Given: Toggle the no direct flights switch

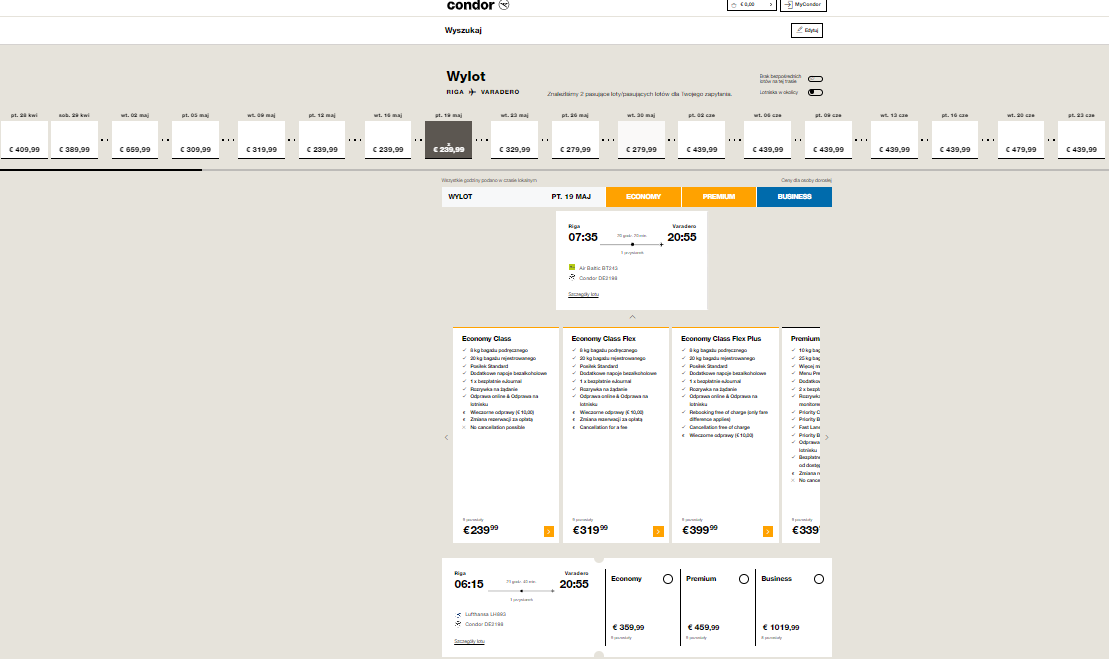Looking at the screenshot, I should 815,79.
